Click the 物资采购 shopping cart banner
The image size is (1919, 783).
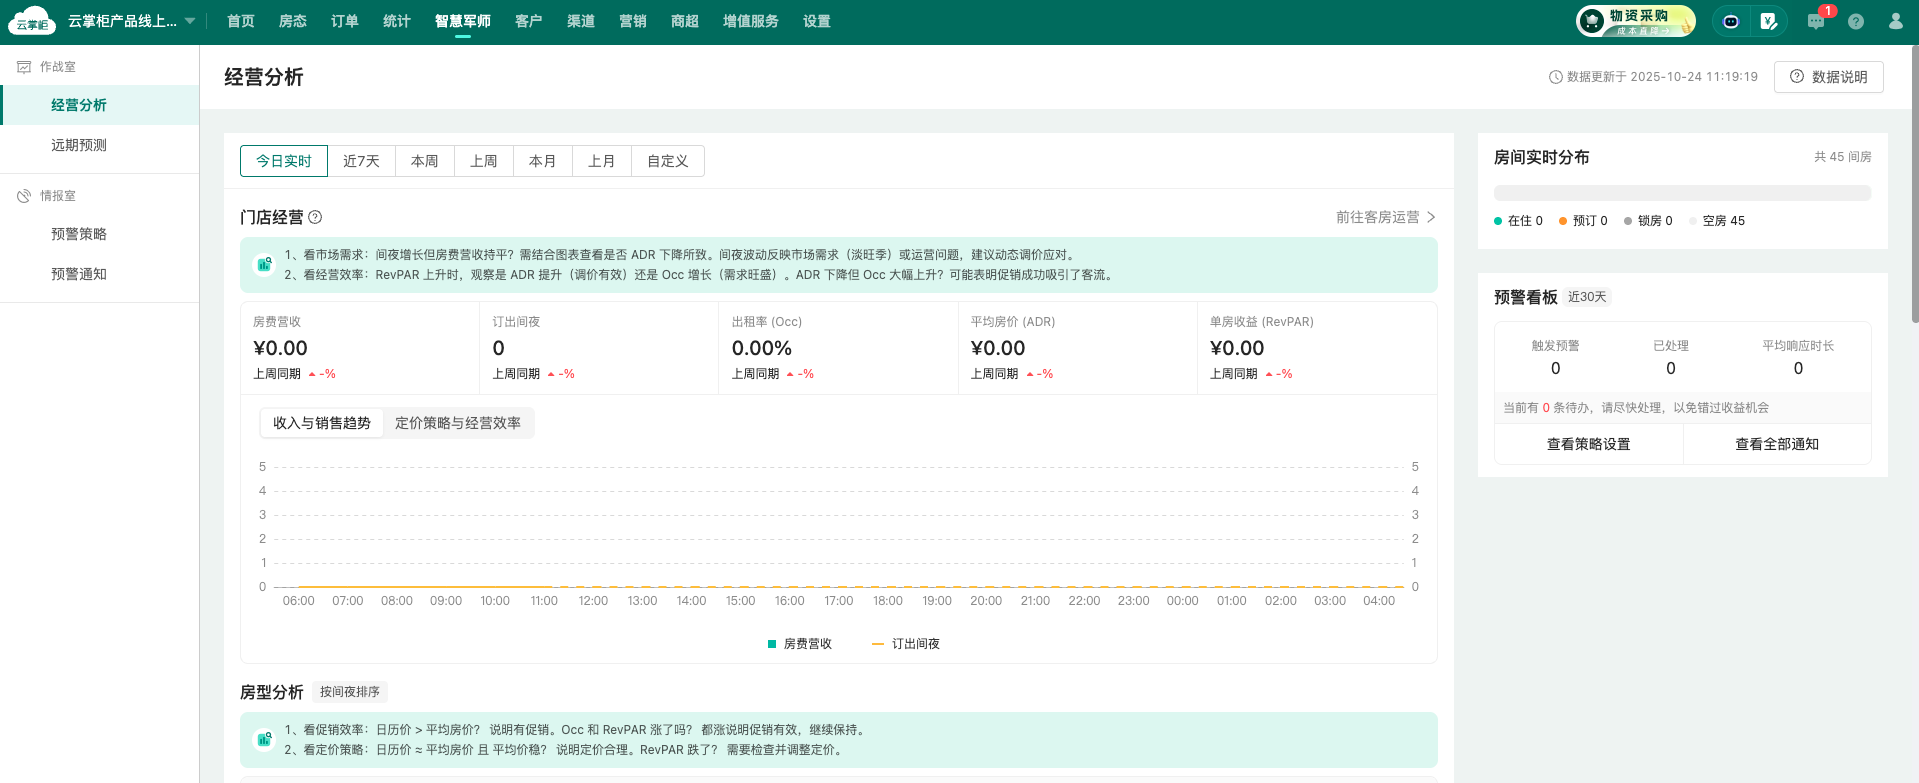tap(1636, 21)
